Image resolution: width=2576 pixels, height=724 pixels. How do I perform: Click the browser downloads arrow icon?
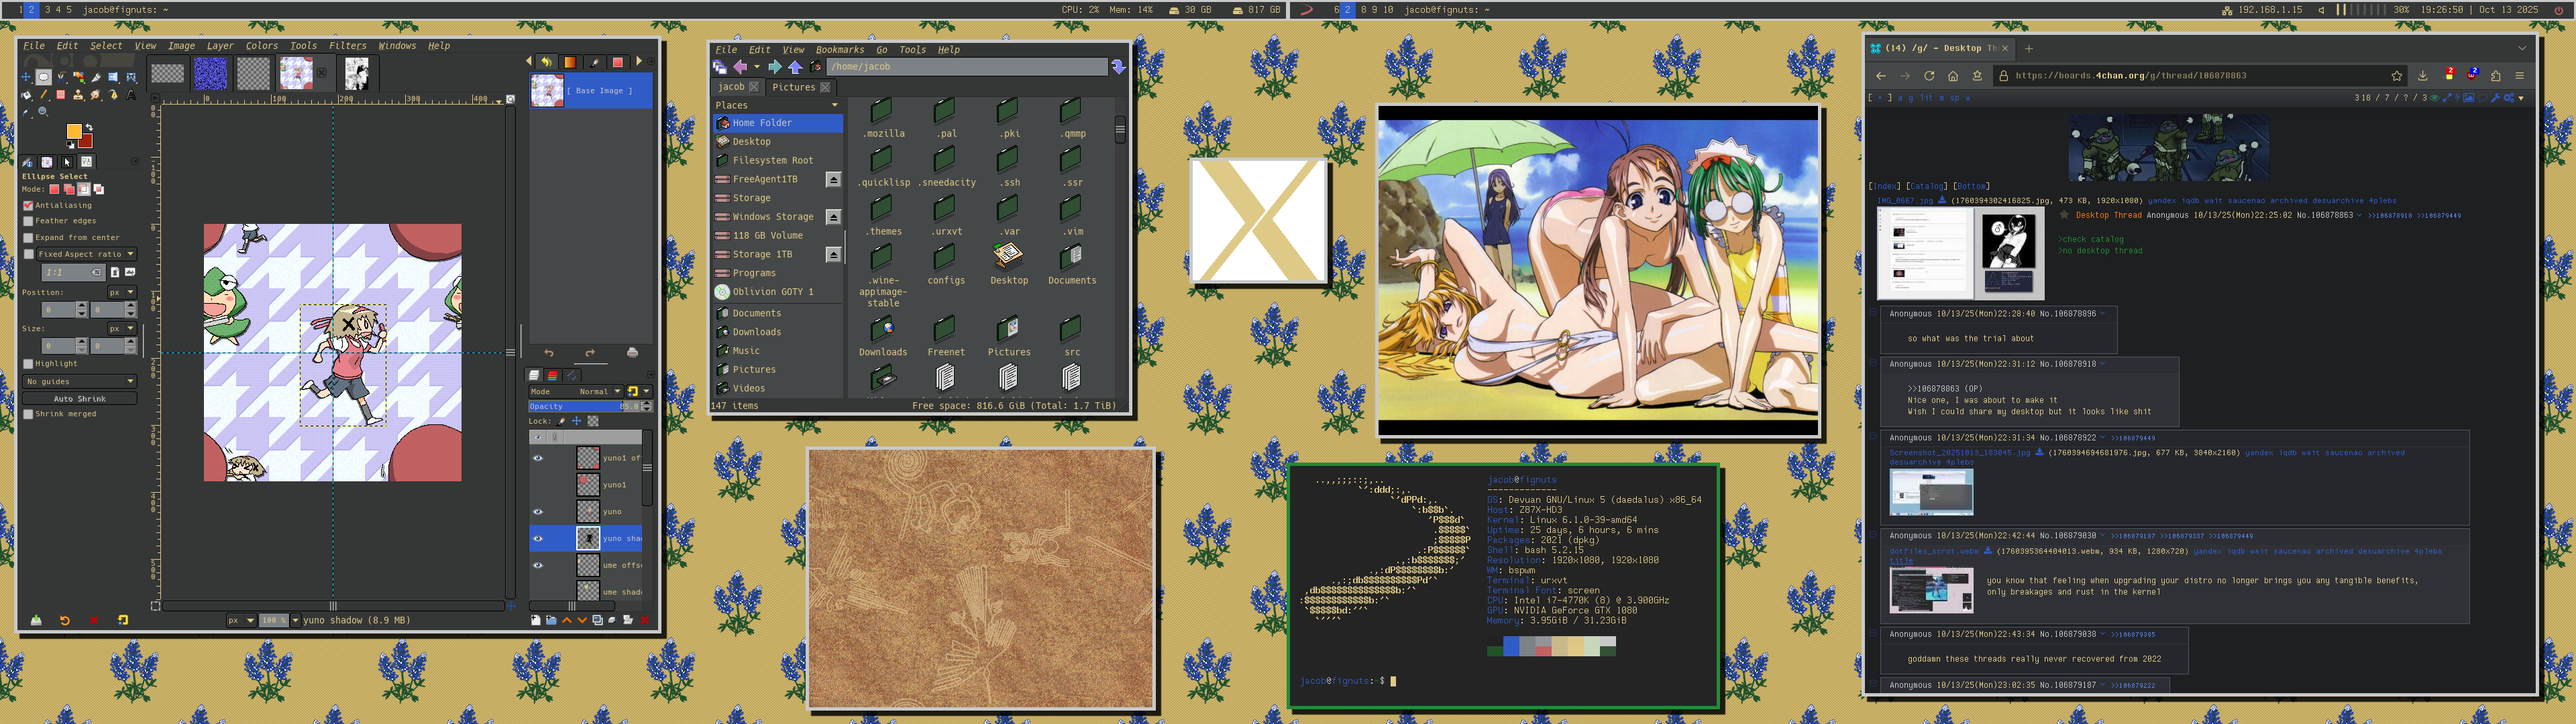(2423, 76)
